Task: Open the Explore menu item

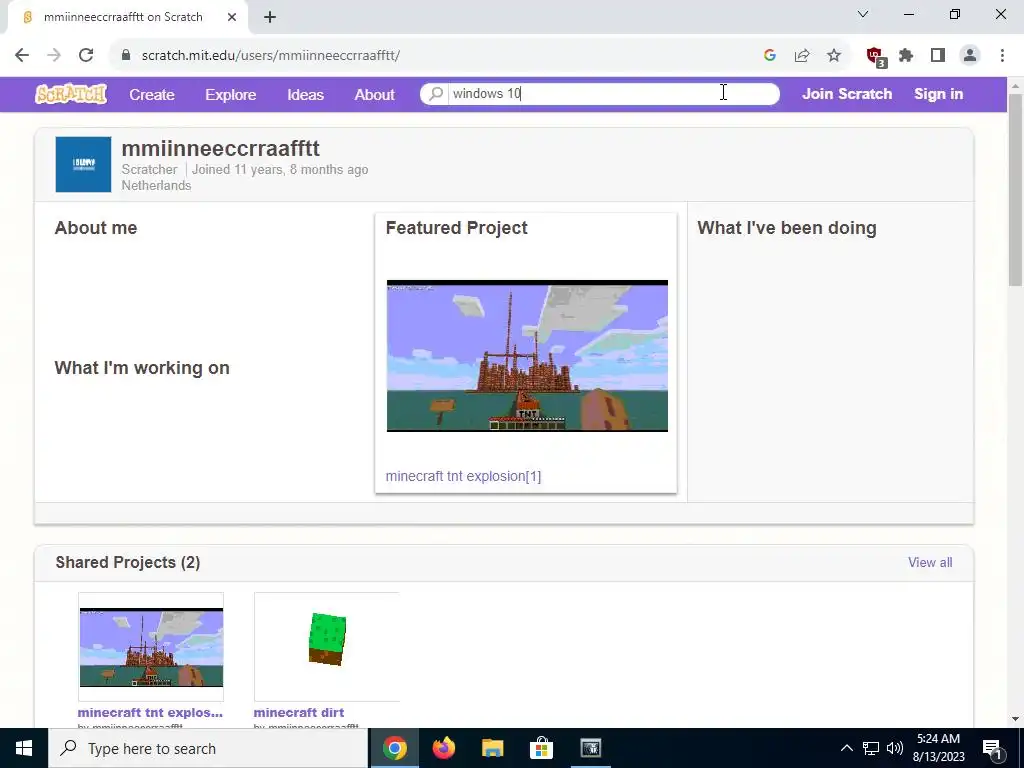Action: point(231,95)
